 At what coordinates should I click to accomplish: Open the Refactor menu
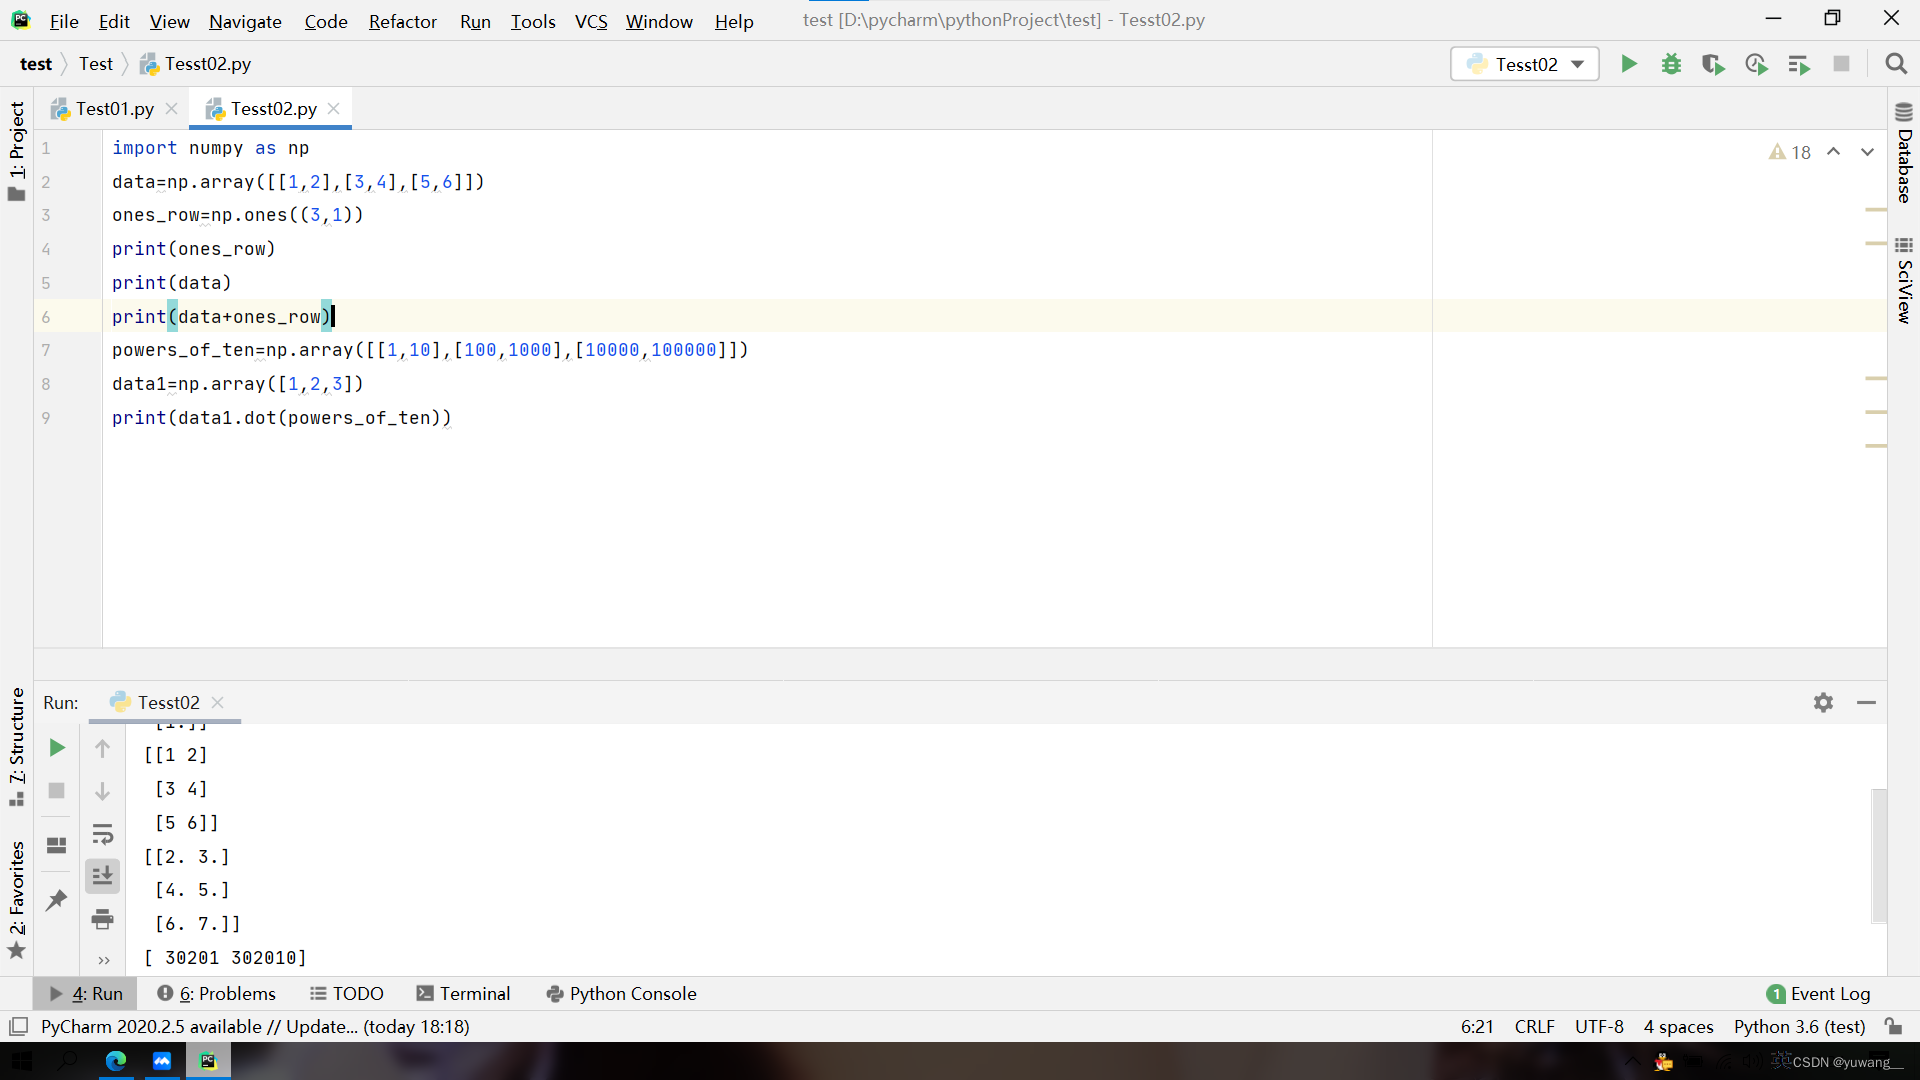[x=402, y=21]
